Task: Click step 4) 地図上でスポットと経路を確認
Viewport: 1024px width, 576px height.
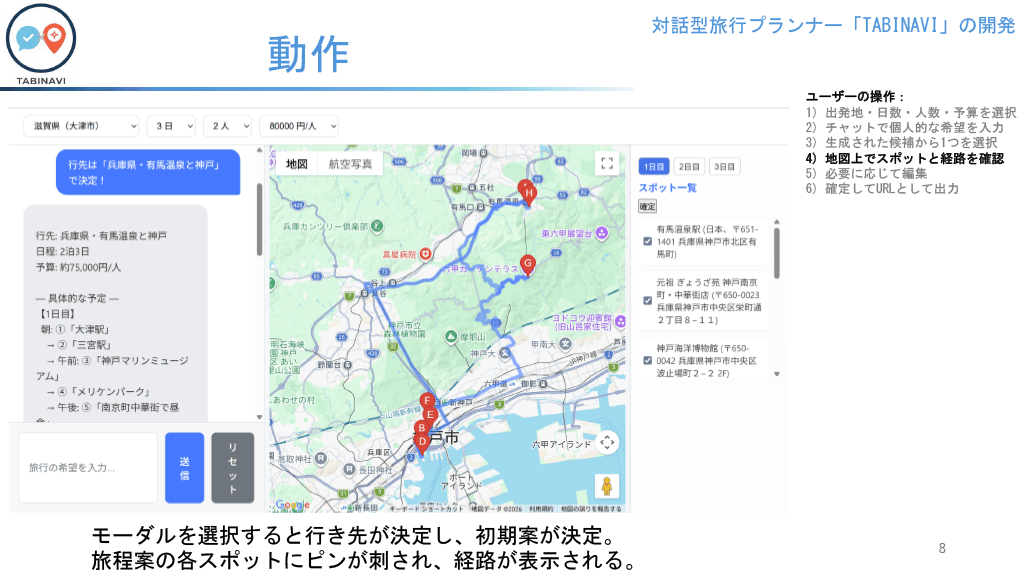Action: [904, 158]
